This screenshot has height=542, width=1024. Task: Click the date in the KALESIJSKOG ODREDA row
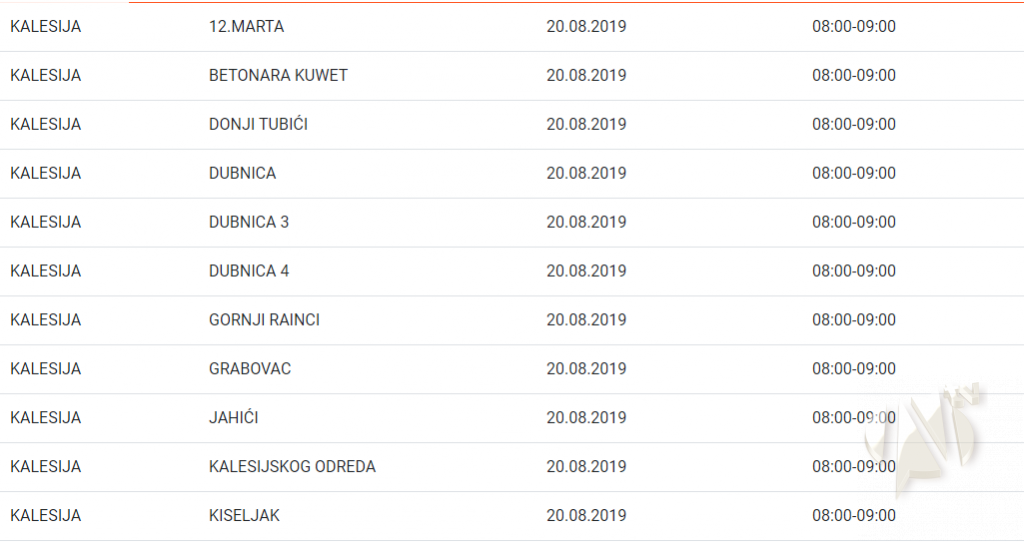pos(586,467)
